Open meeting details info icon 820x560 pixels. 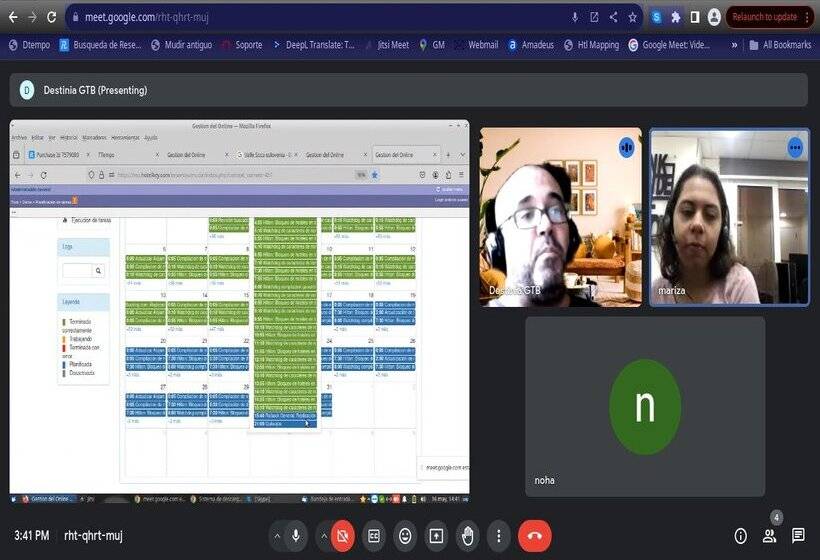(740, 536)
